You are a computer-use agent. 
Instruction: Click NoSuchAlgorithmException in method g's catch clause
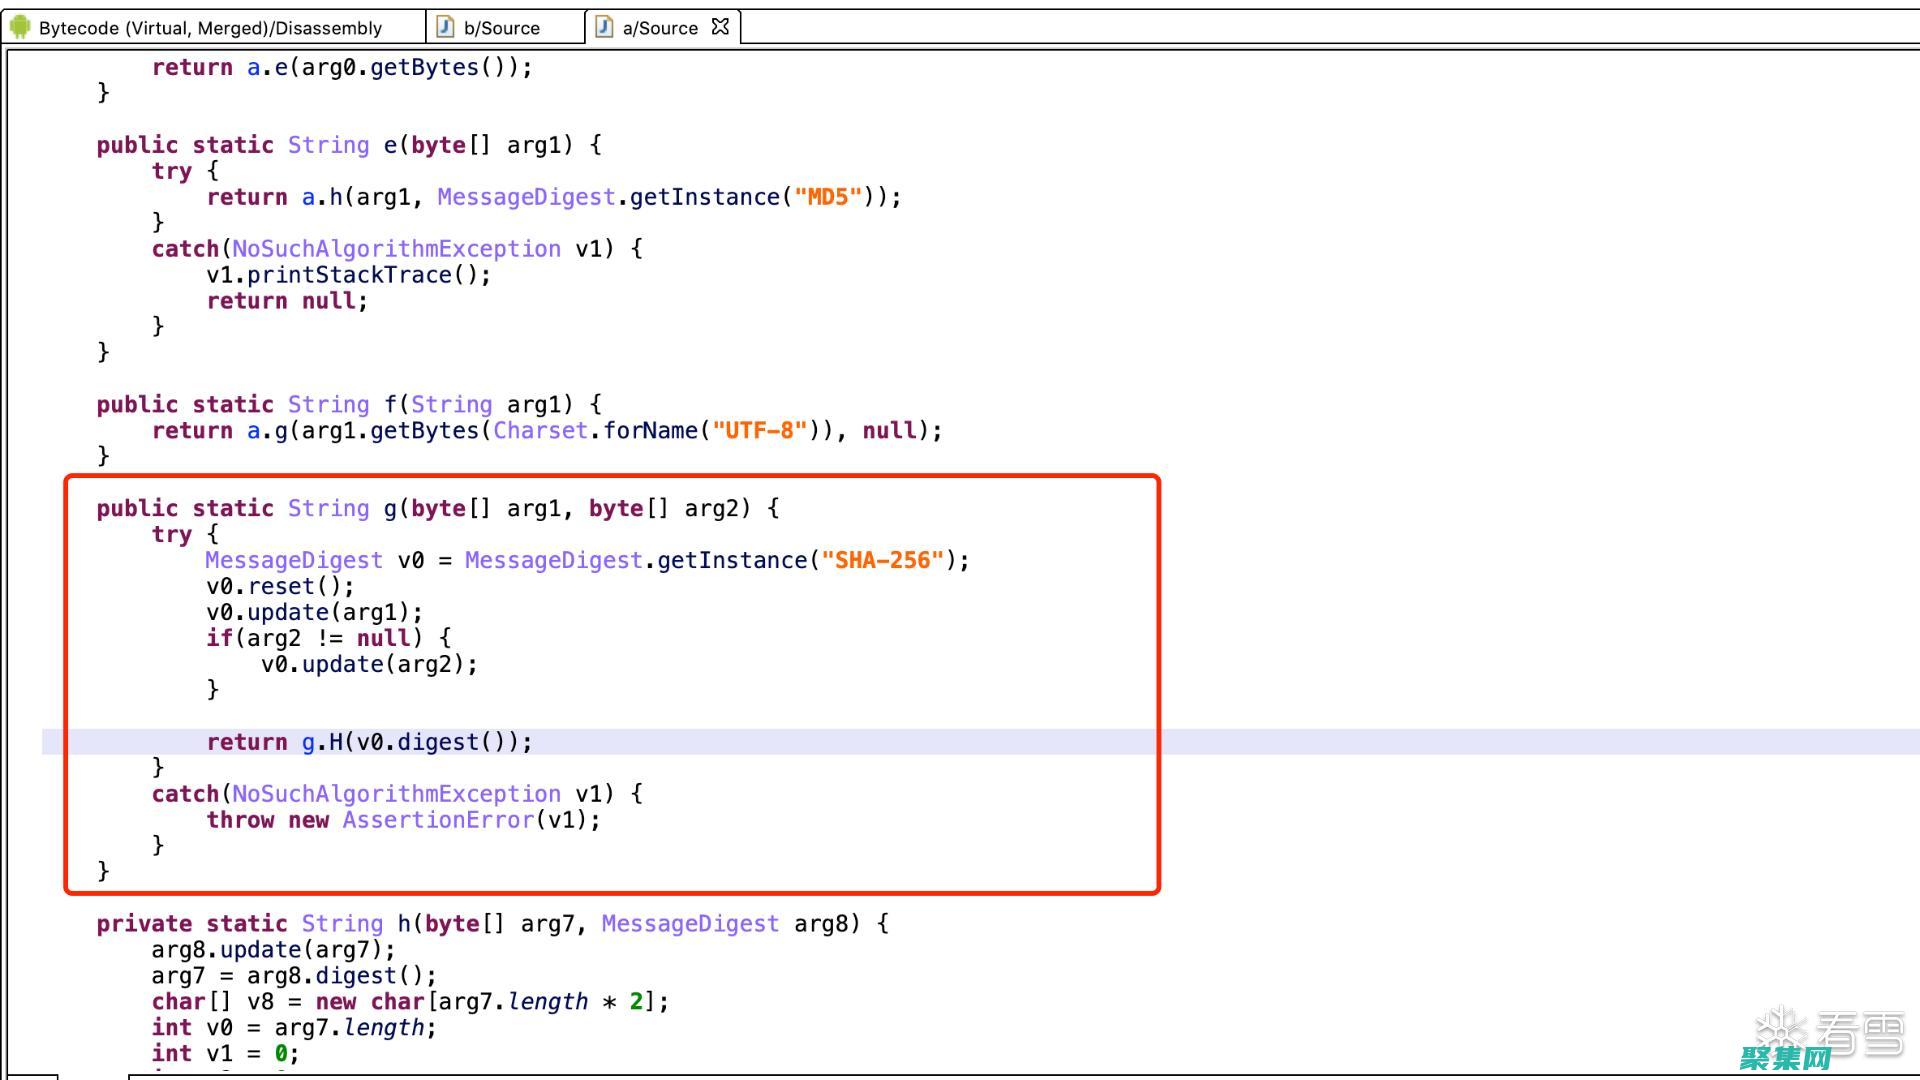tap(394, 793)
